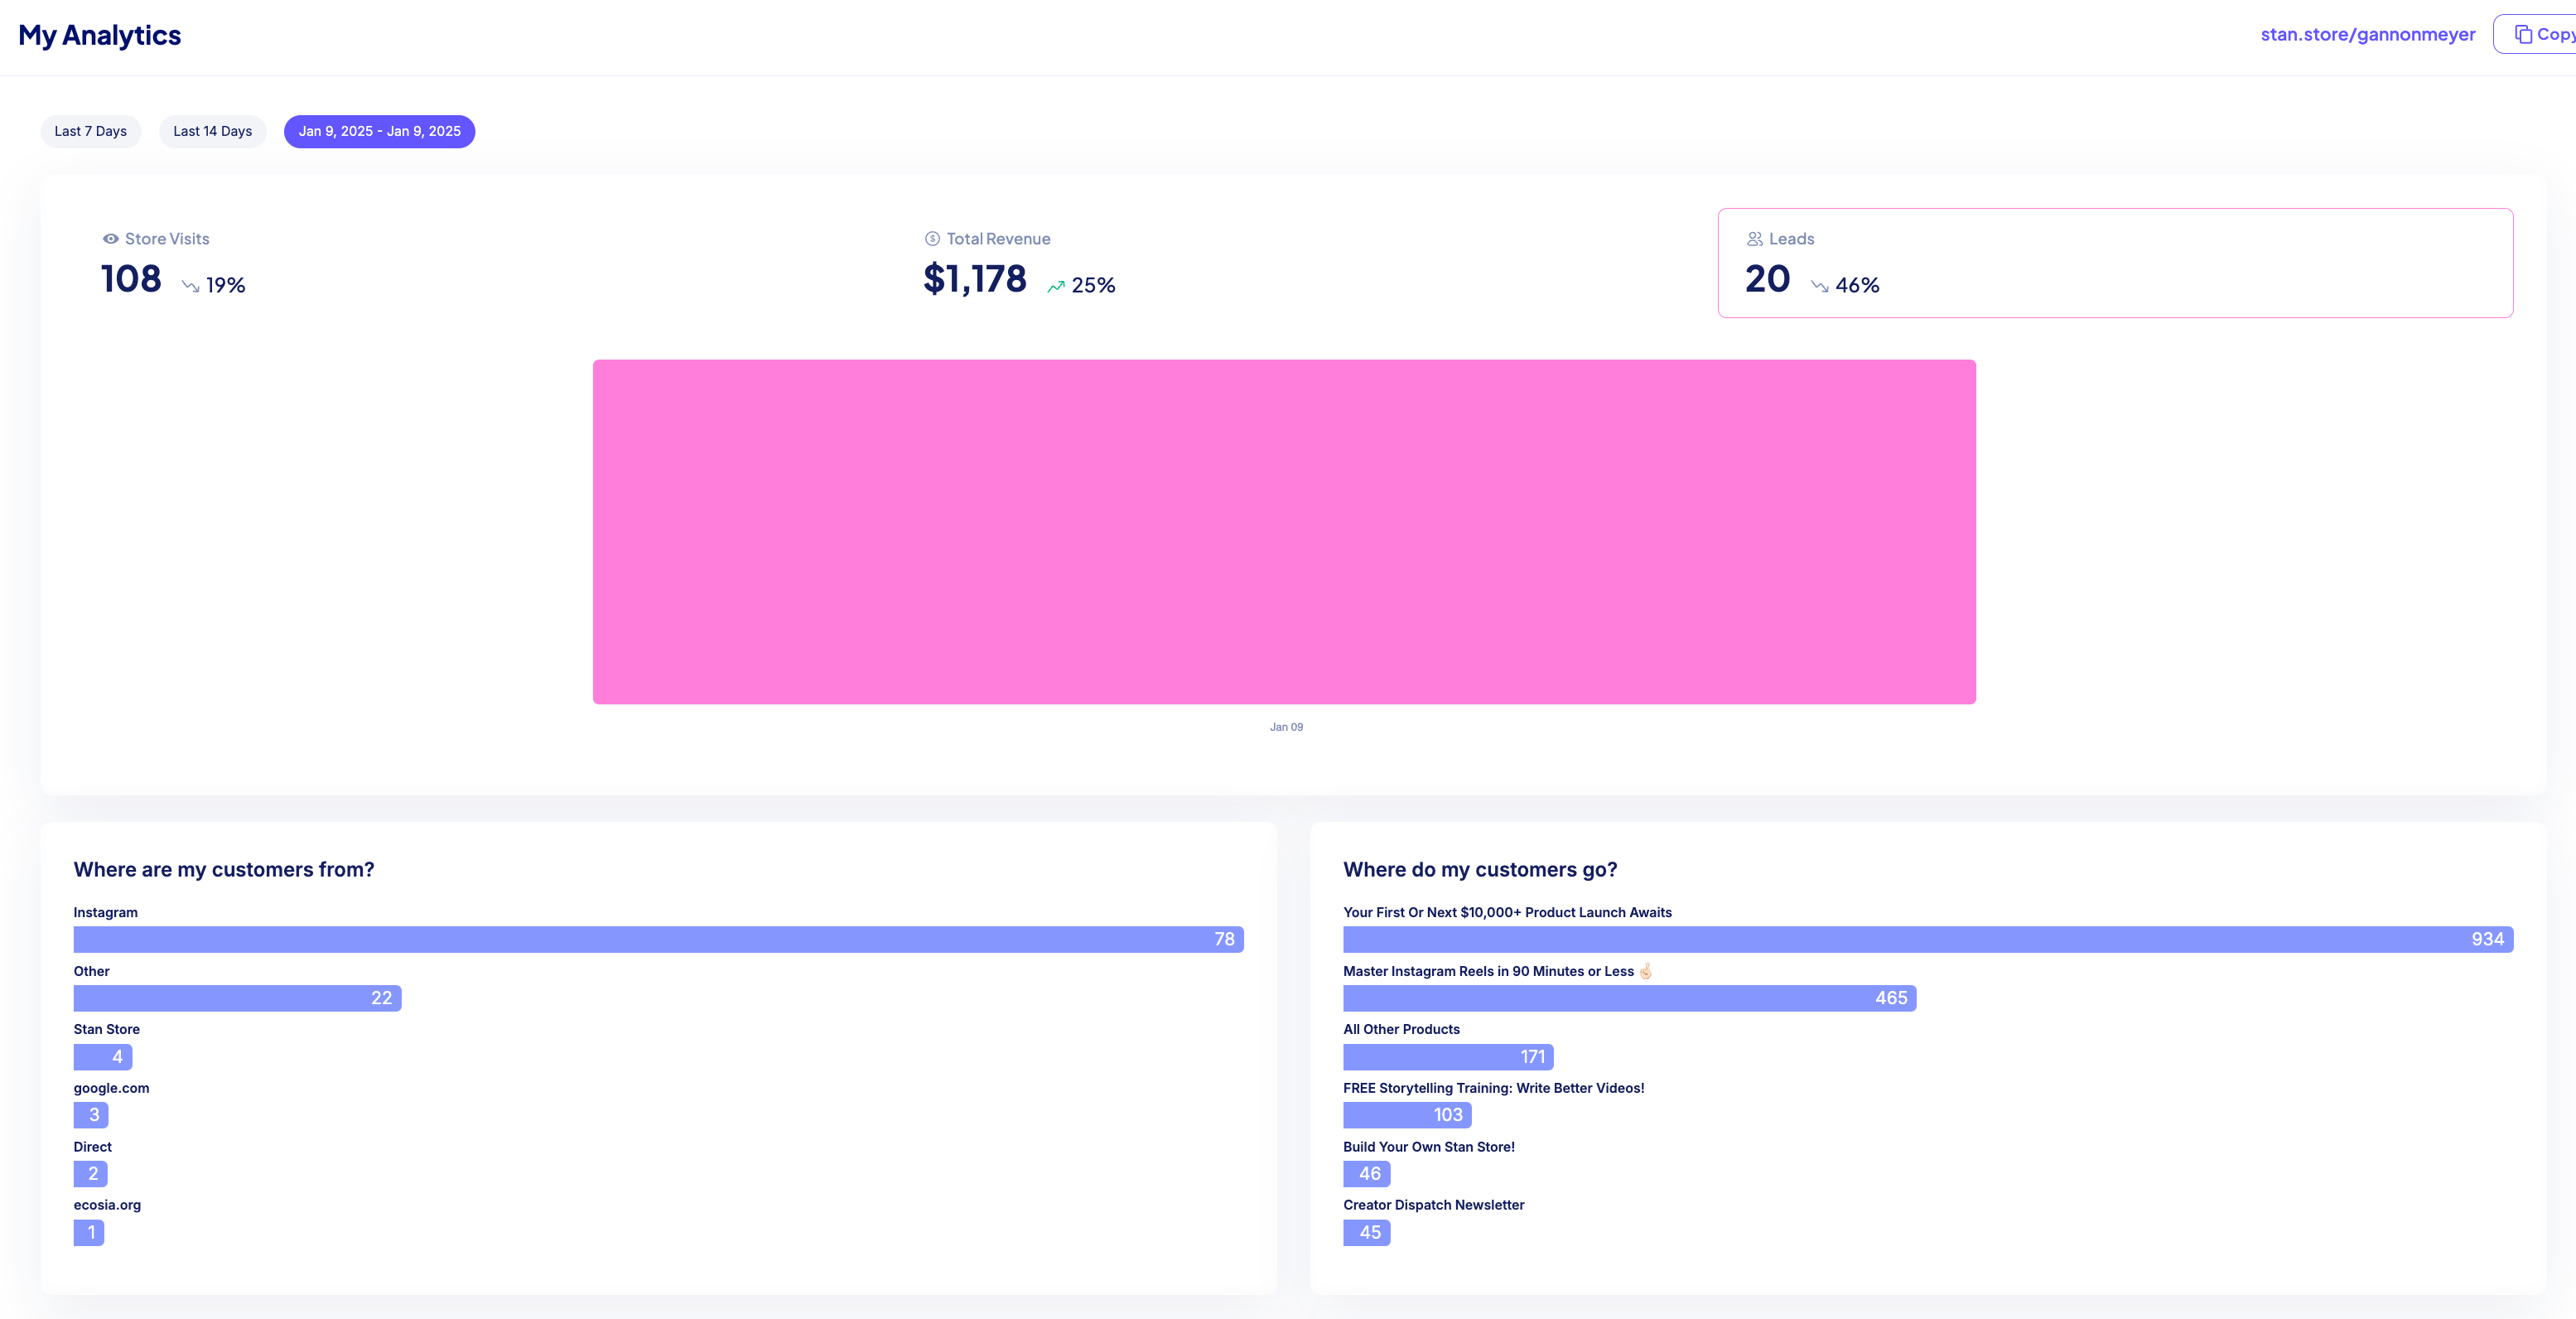Click the All Other Products bar showing 171
Viewport: 2576px width, 1319px height.
pyautogui.click(x=1447, y=1057)
